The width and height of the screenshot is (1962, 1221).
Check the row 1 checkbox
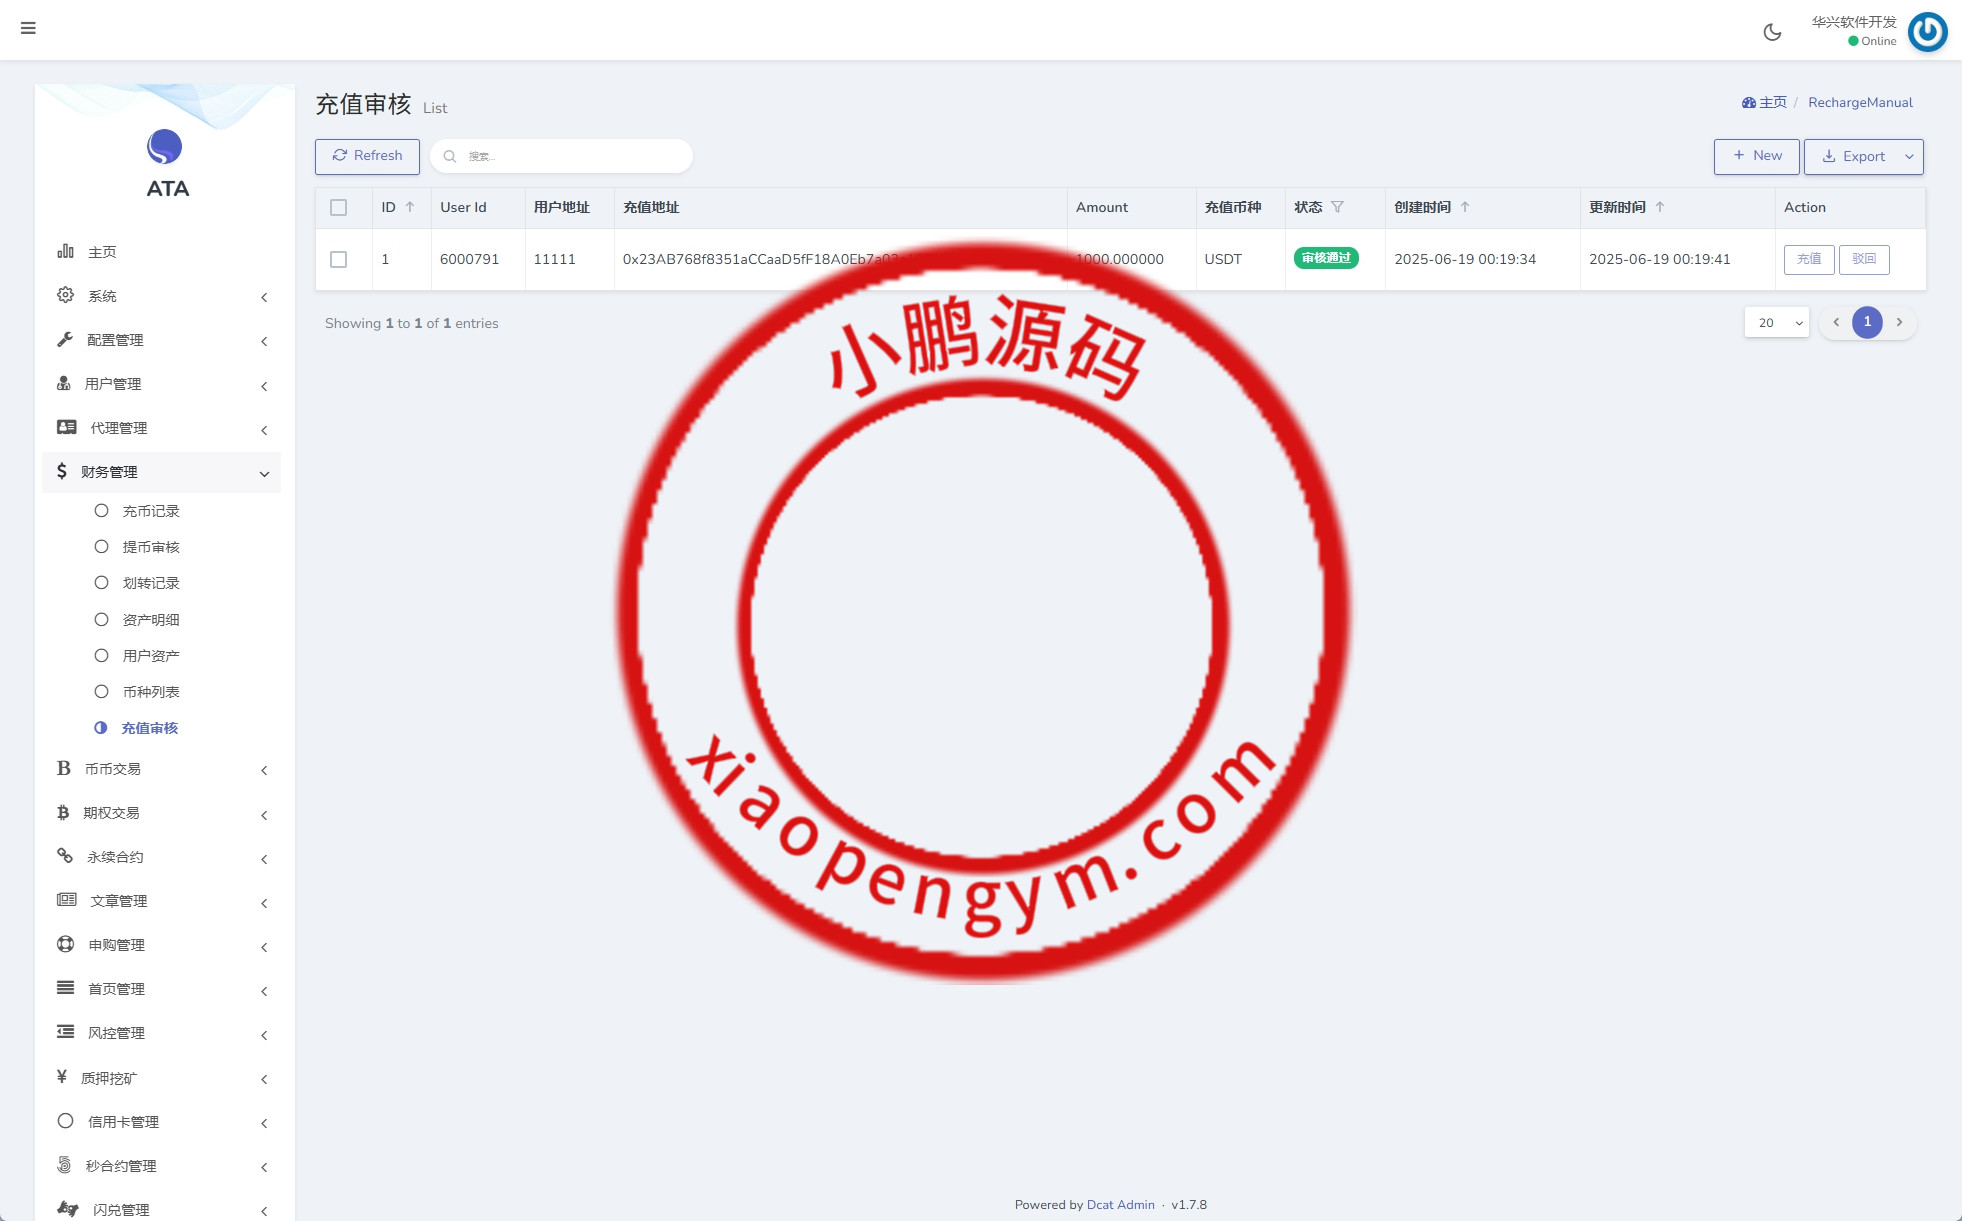click(338, 259)
